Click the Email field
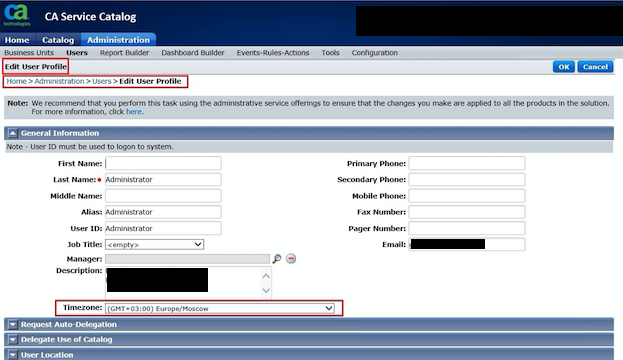Image resolution: width=623 pixels, height=360 pixels. pos(467,244)
